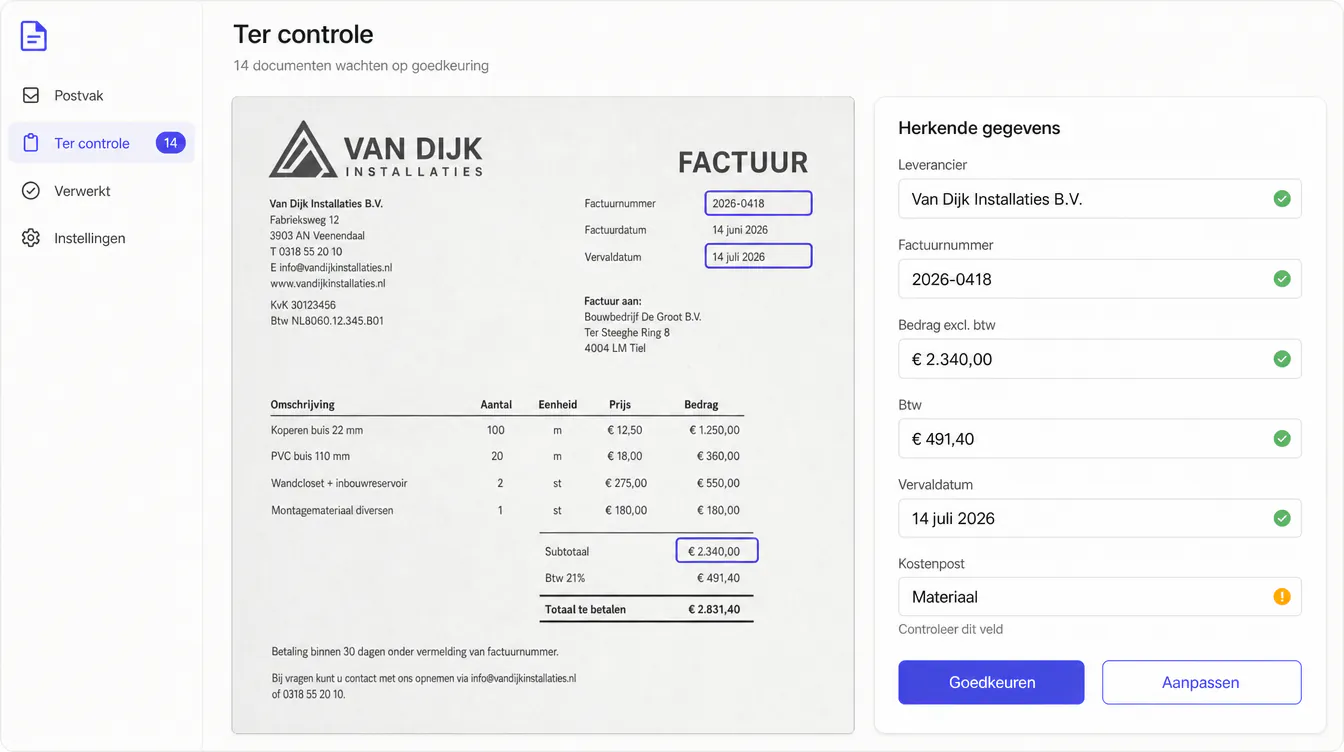Click the Ter controle clipboard icon

coord(31,143)
